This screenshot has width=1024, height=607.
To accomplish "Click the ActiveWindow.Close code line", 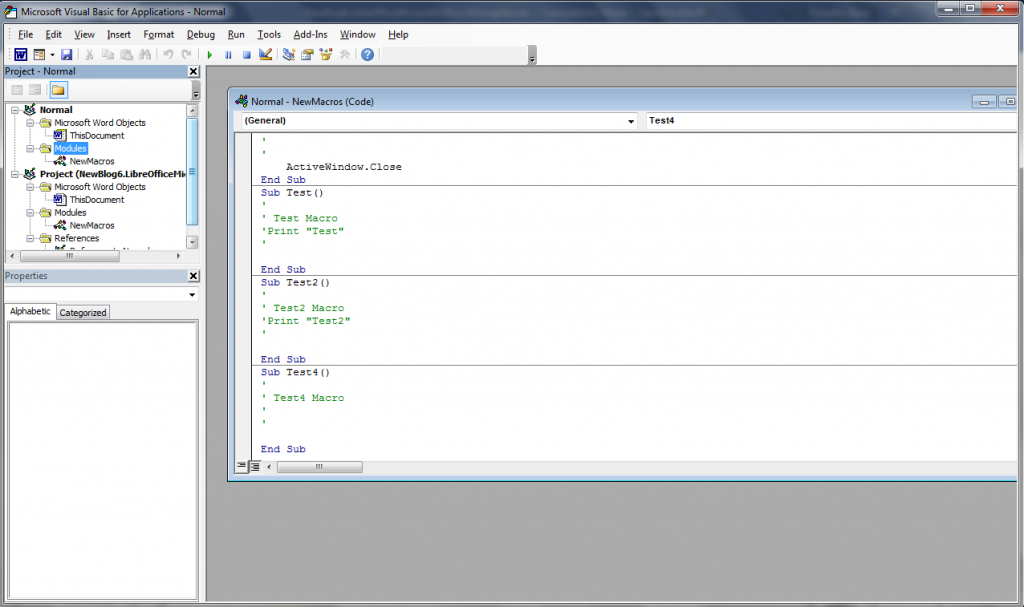I will tap(344, 167).
